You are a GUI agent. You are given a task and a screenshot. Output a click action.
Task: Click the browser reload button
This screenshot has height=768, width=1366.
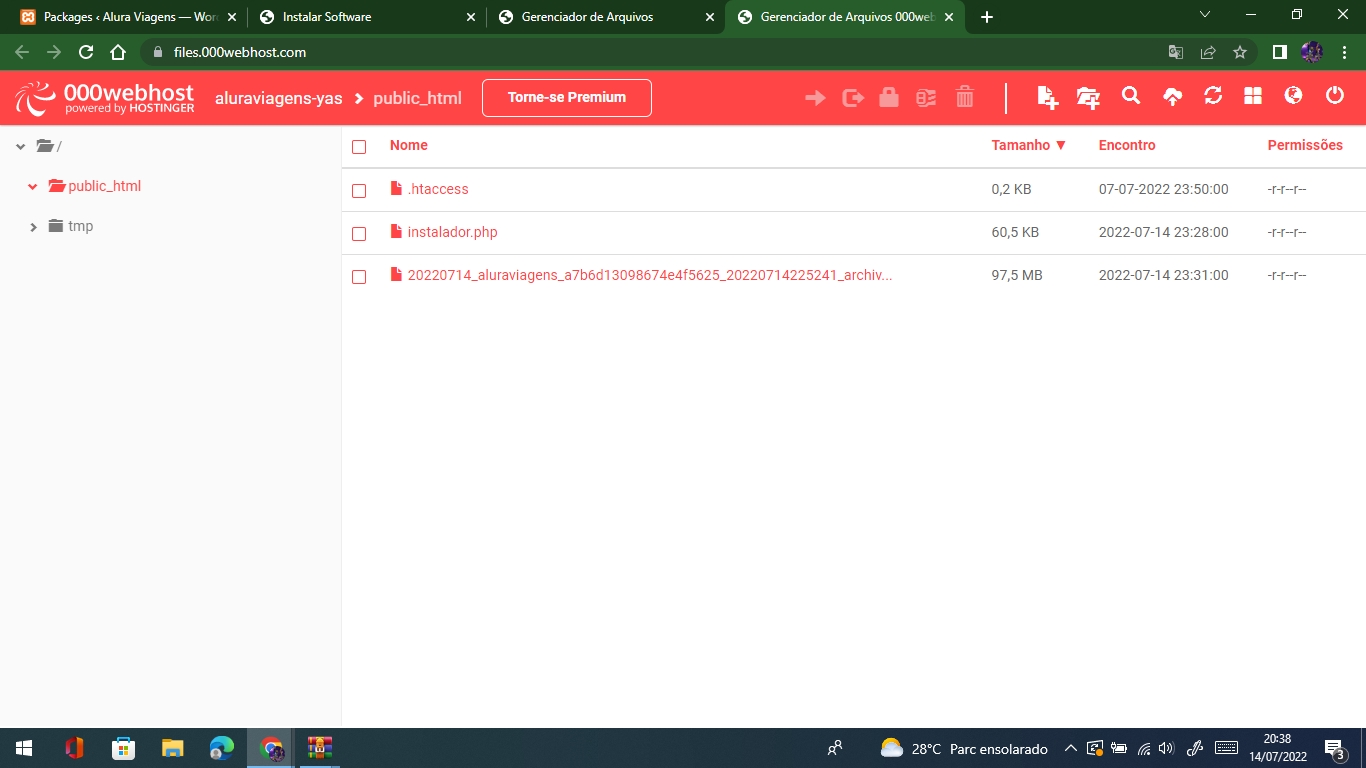click(86, 52)
